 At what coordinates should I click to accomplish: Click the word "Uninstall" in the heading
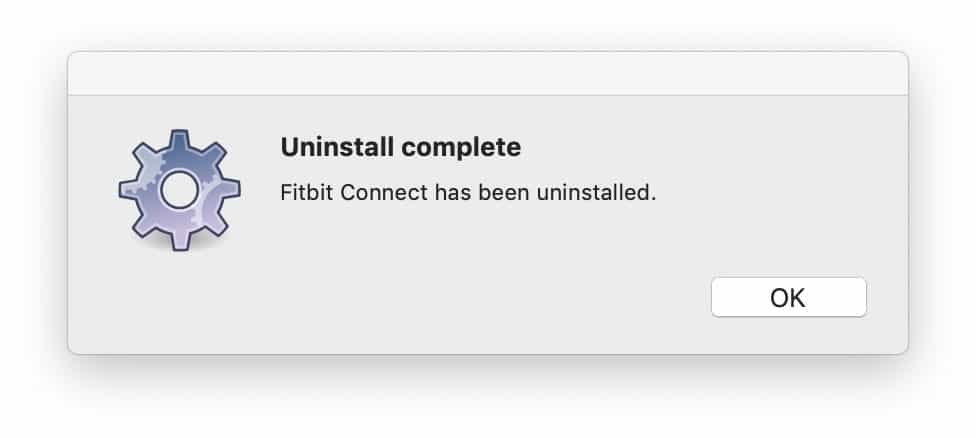pyautogui.click(x=337, y=148)
